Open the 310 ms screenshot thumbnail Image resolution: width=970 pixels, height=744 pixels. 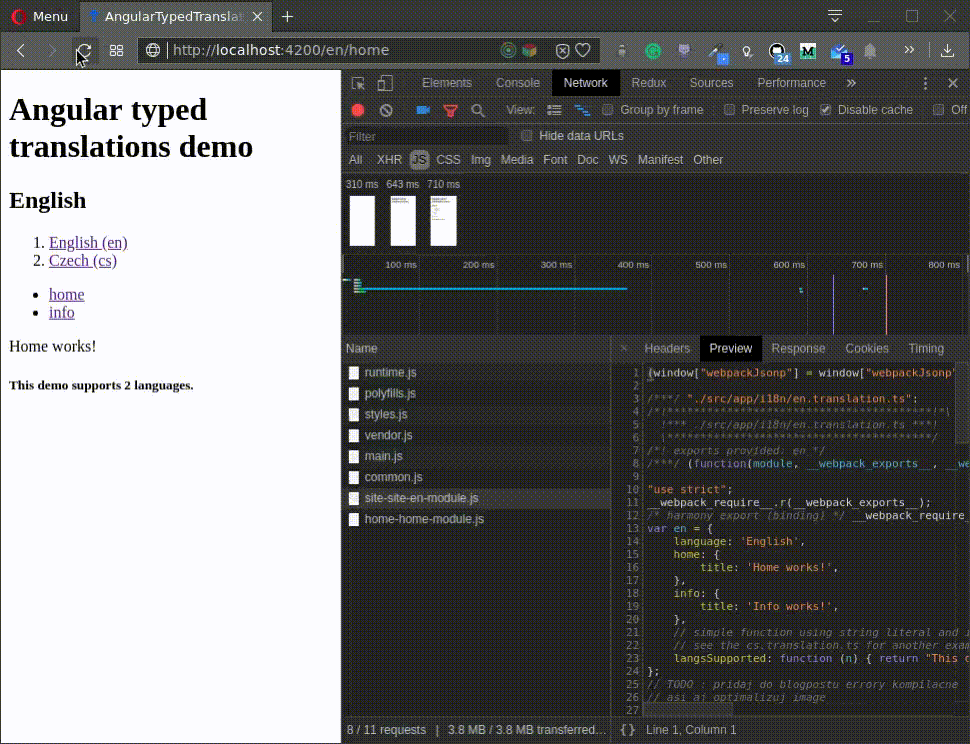tap(363, 221)
